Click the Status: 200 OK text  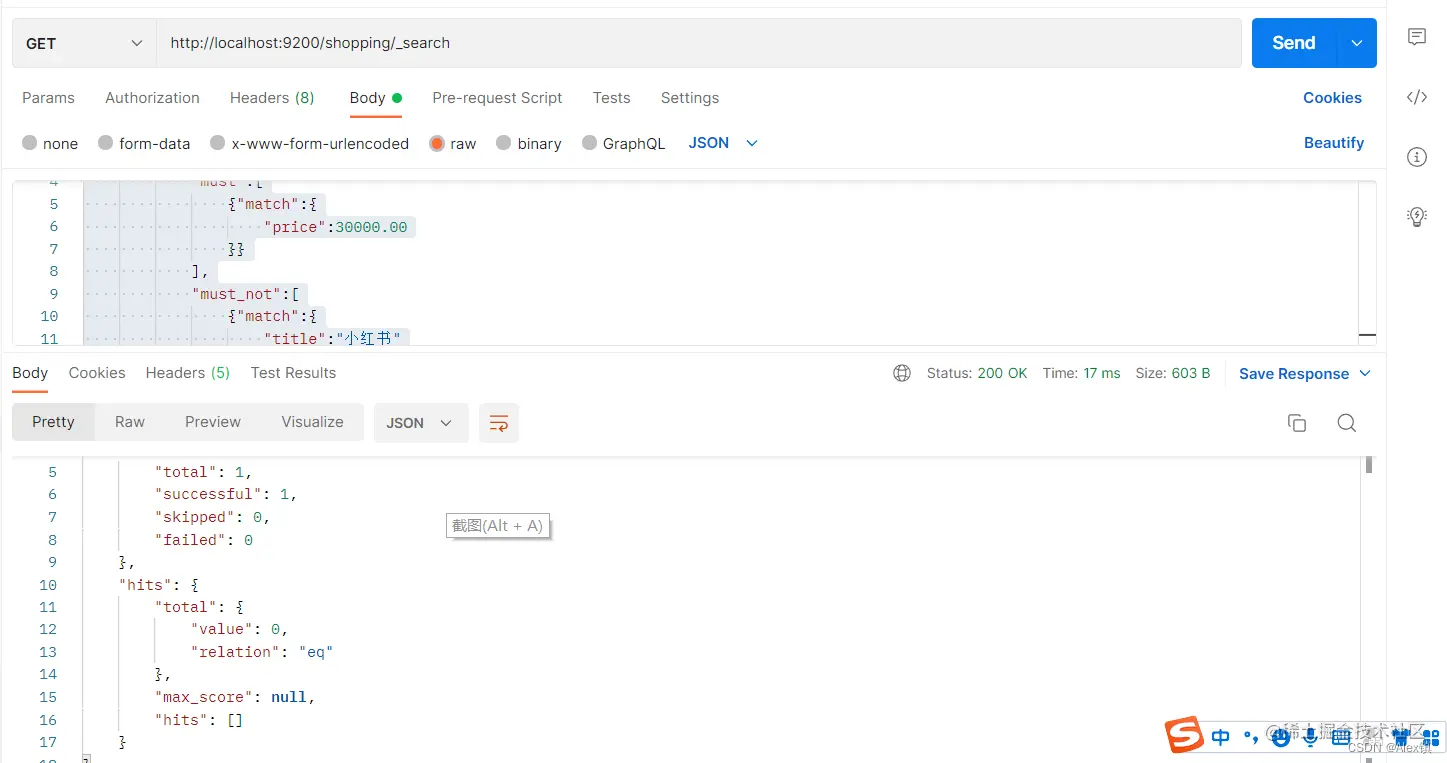[x=977, y=373]
